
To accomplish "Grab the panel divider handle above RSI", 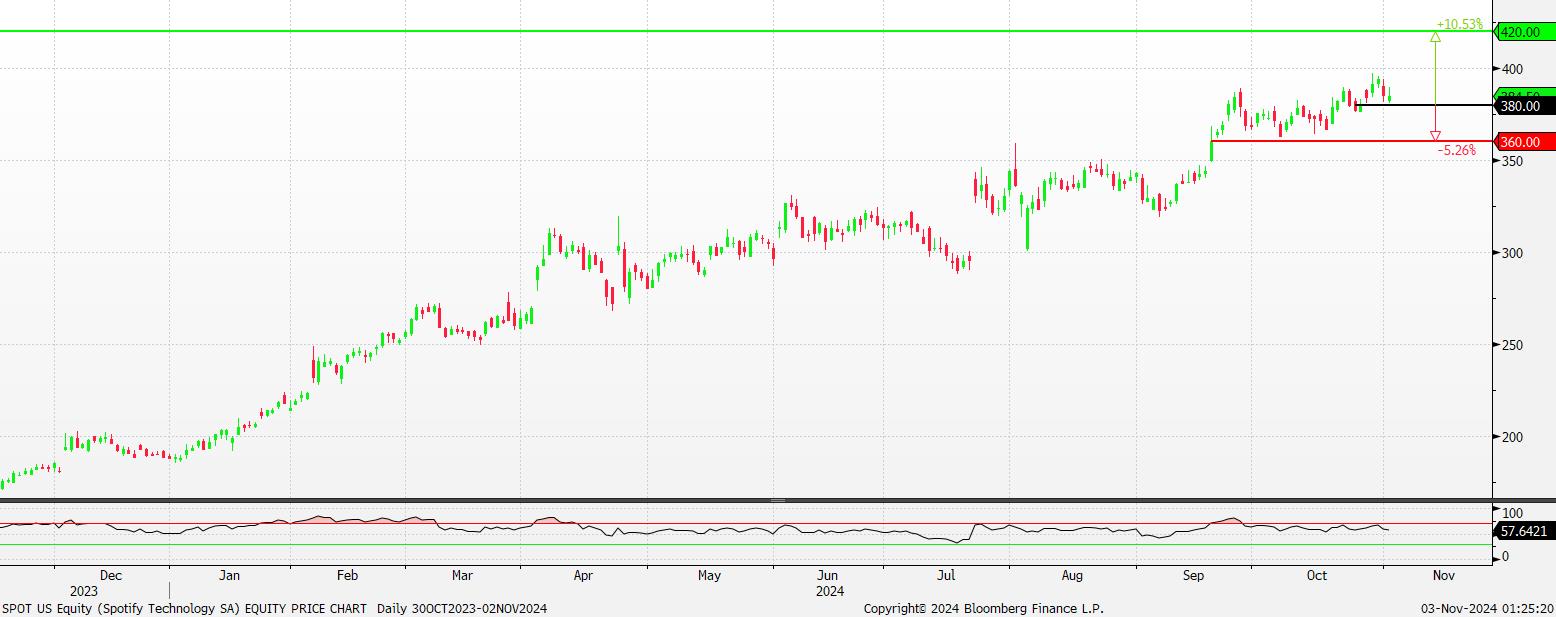I will tap(778, 500).
